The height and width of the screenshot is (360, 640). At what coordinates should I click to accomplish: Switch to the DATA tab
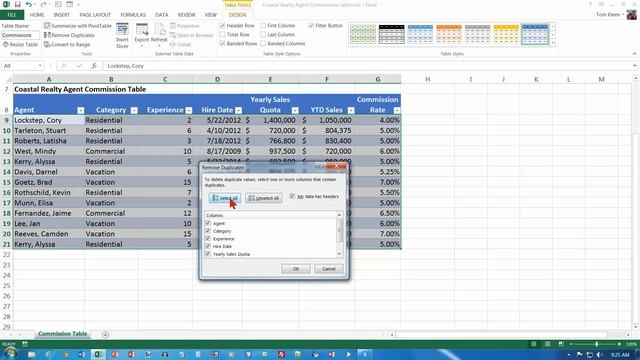coord(162,15)
